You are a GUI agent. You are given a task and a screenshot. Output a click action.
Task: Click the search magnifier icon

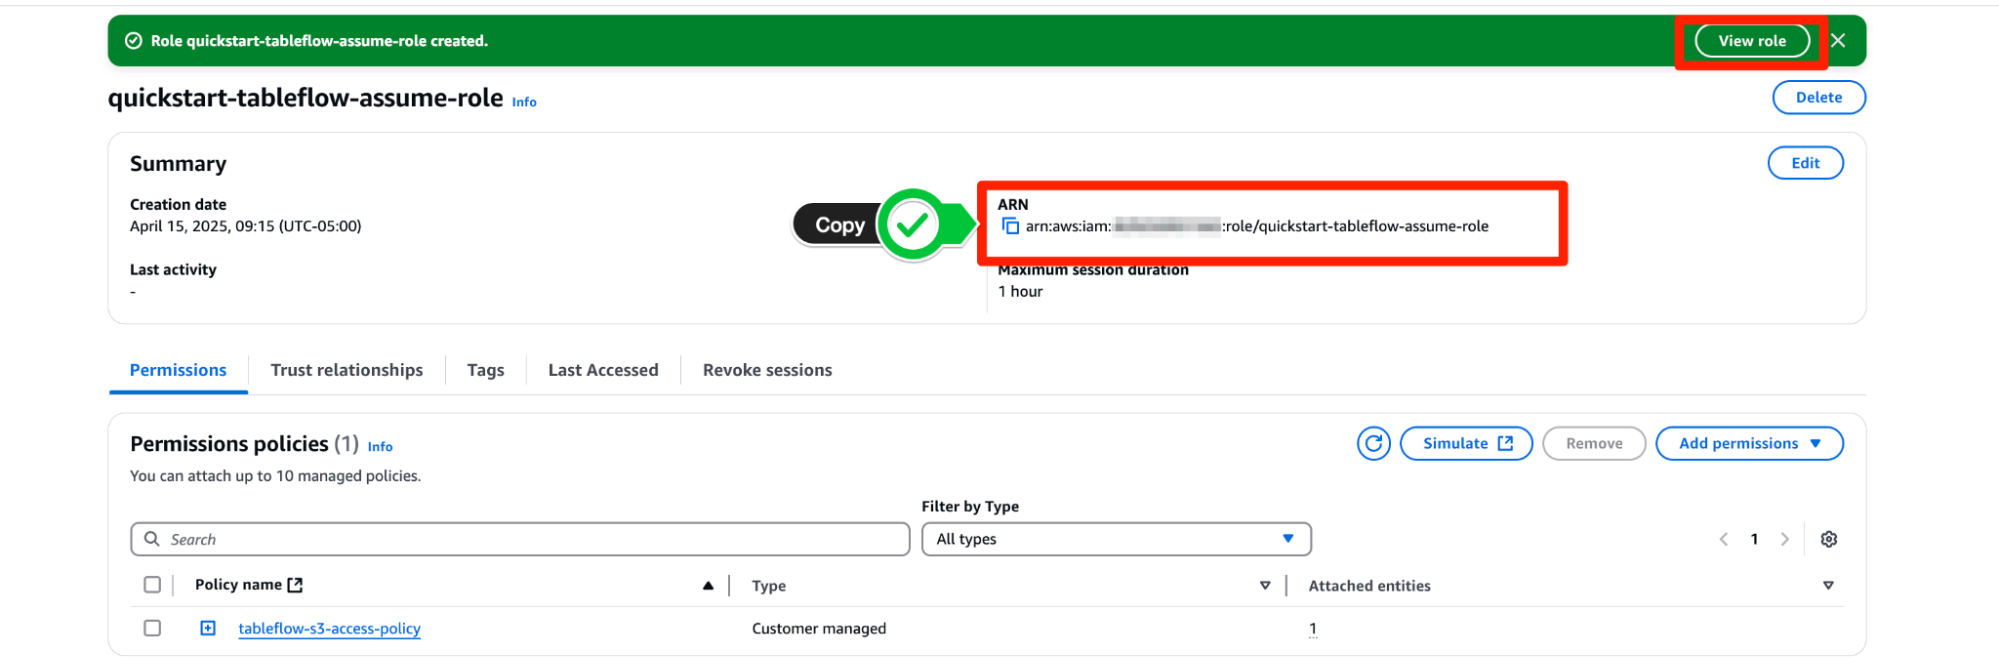tap(152, 539)
